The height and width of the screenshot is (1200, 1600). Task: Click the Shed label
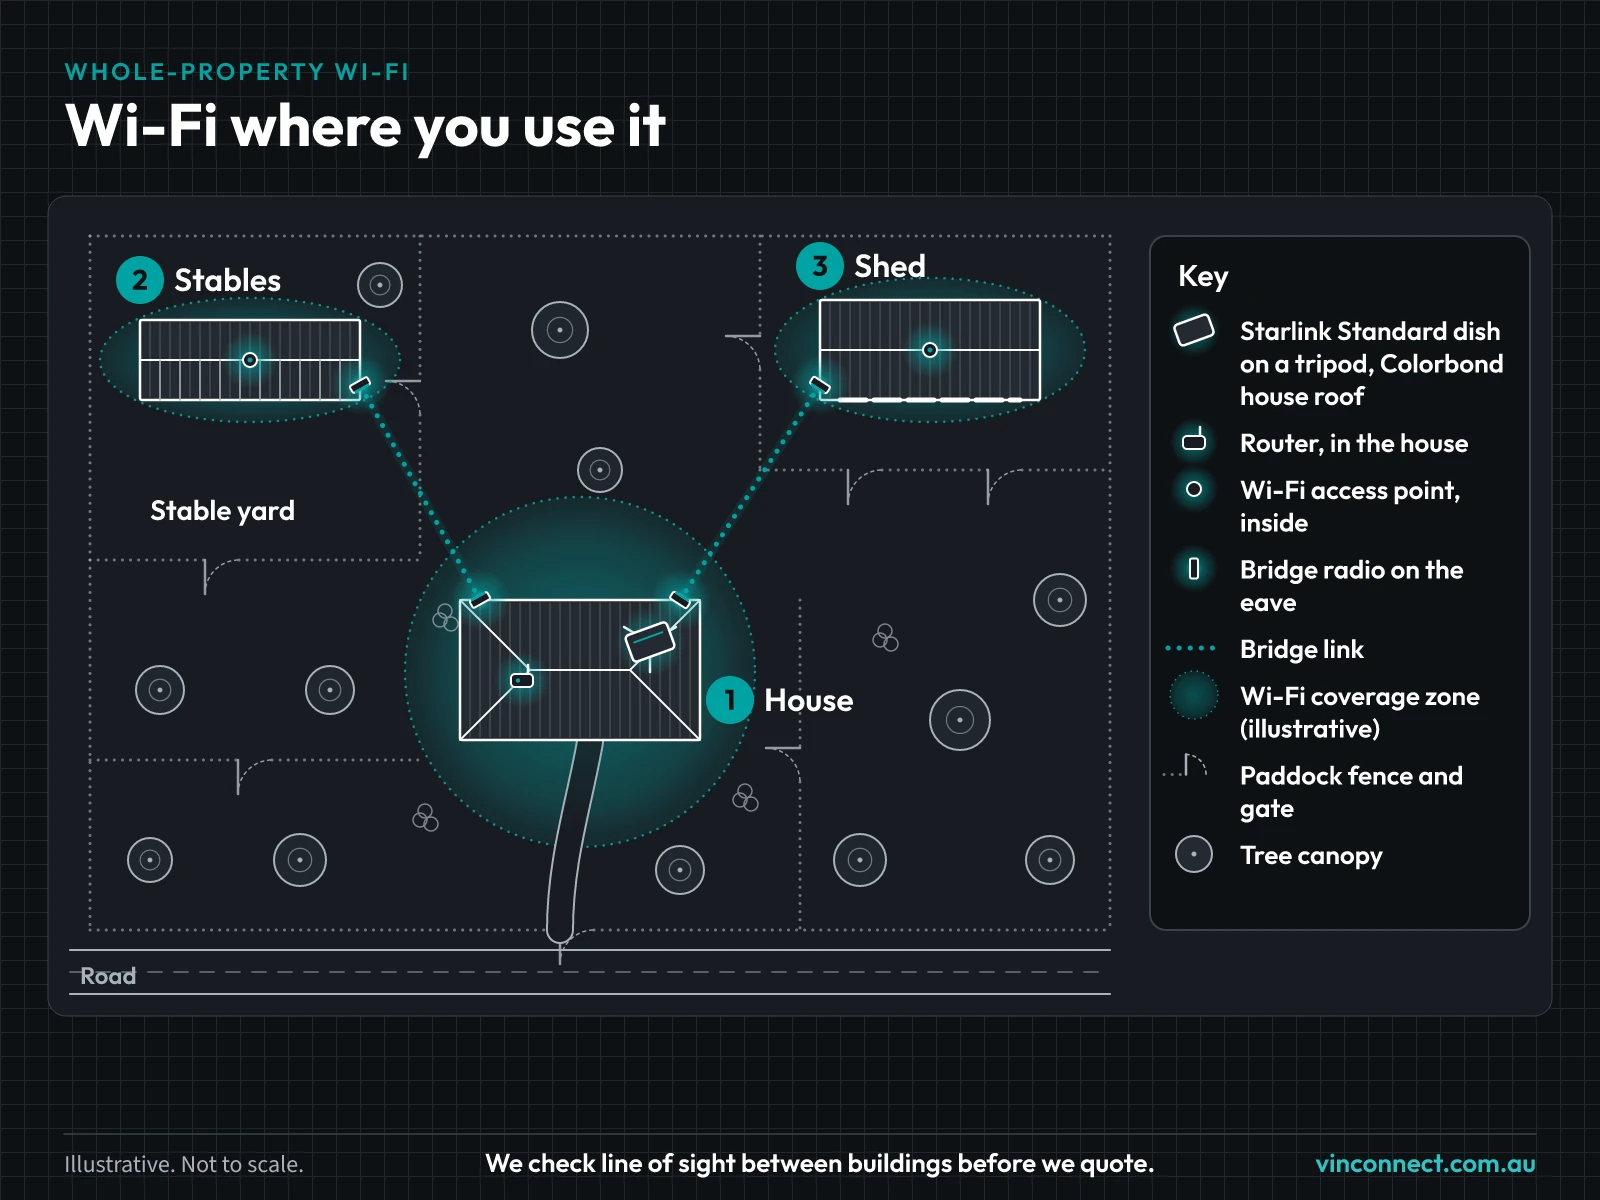tap(890, 266)
